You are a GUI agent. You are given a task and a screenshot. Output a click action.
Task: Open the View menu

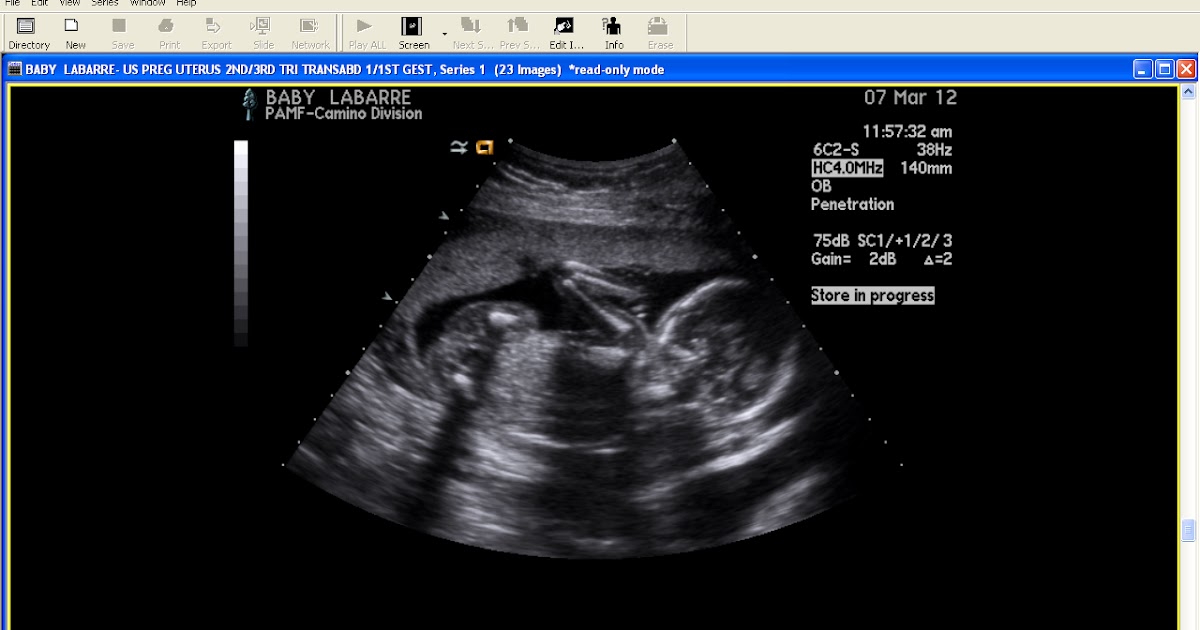[x=68, y=3]
